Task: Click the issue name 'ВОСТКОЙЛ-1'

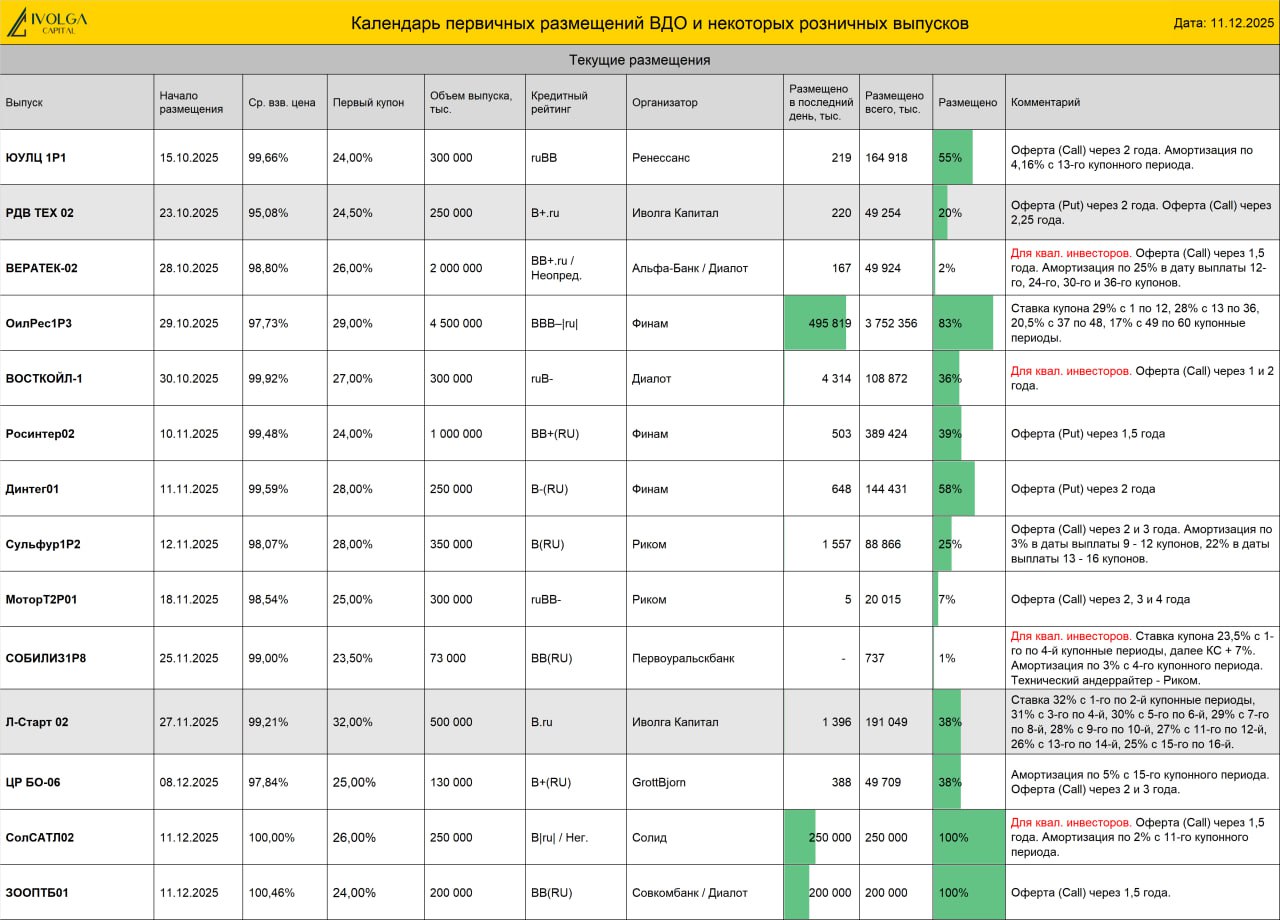Action: 44,378
